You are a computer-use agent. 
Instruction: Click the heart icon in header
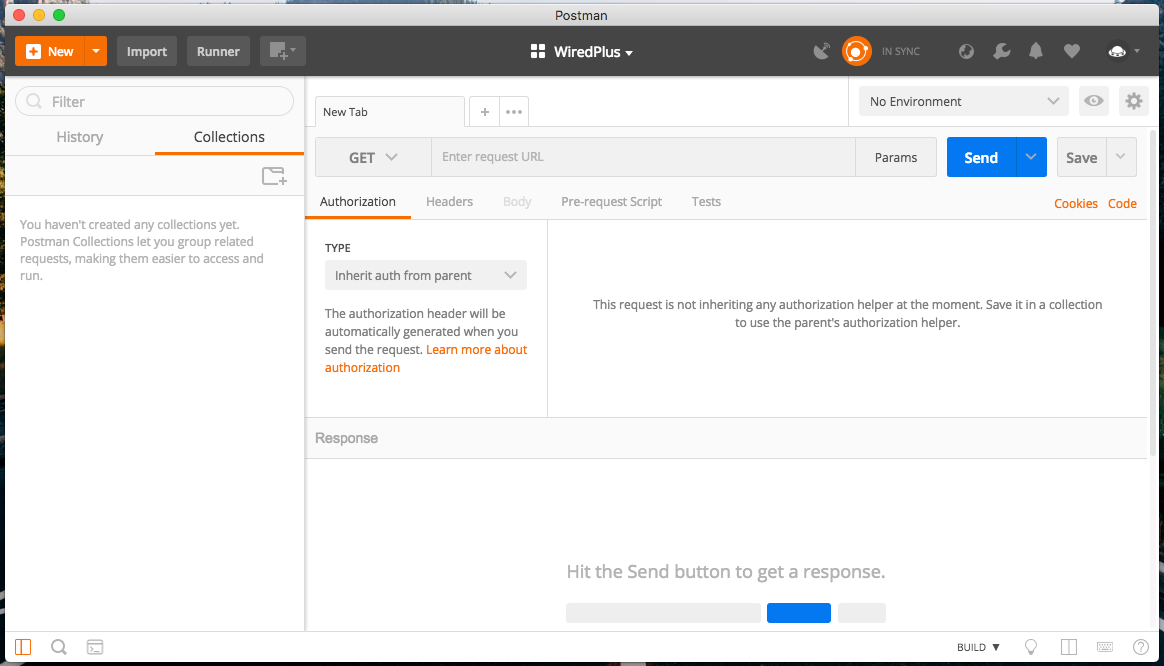tap(1071, 51)
